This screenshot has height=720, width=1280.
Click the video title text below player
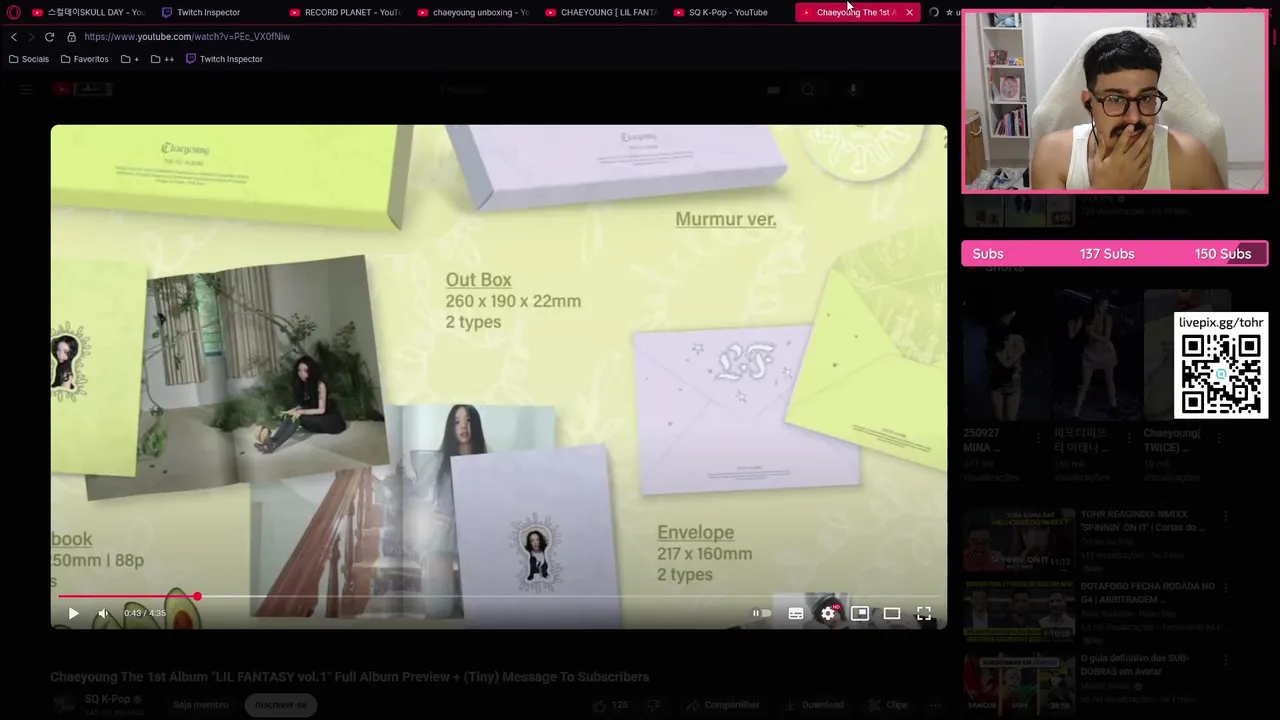(x=349, y=677)
